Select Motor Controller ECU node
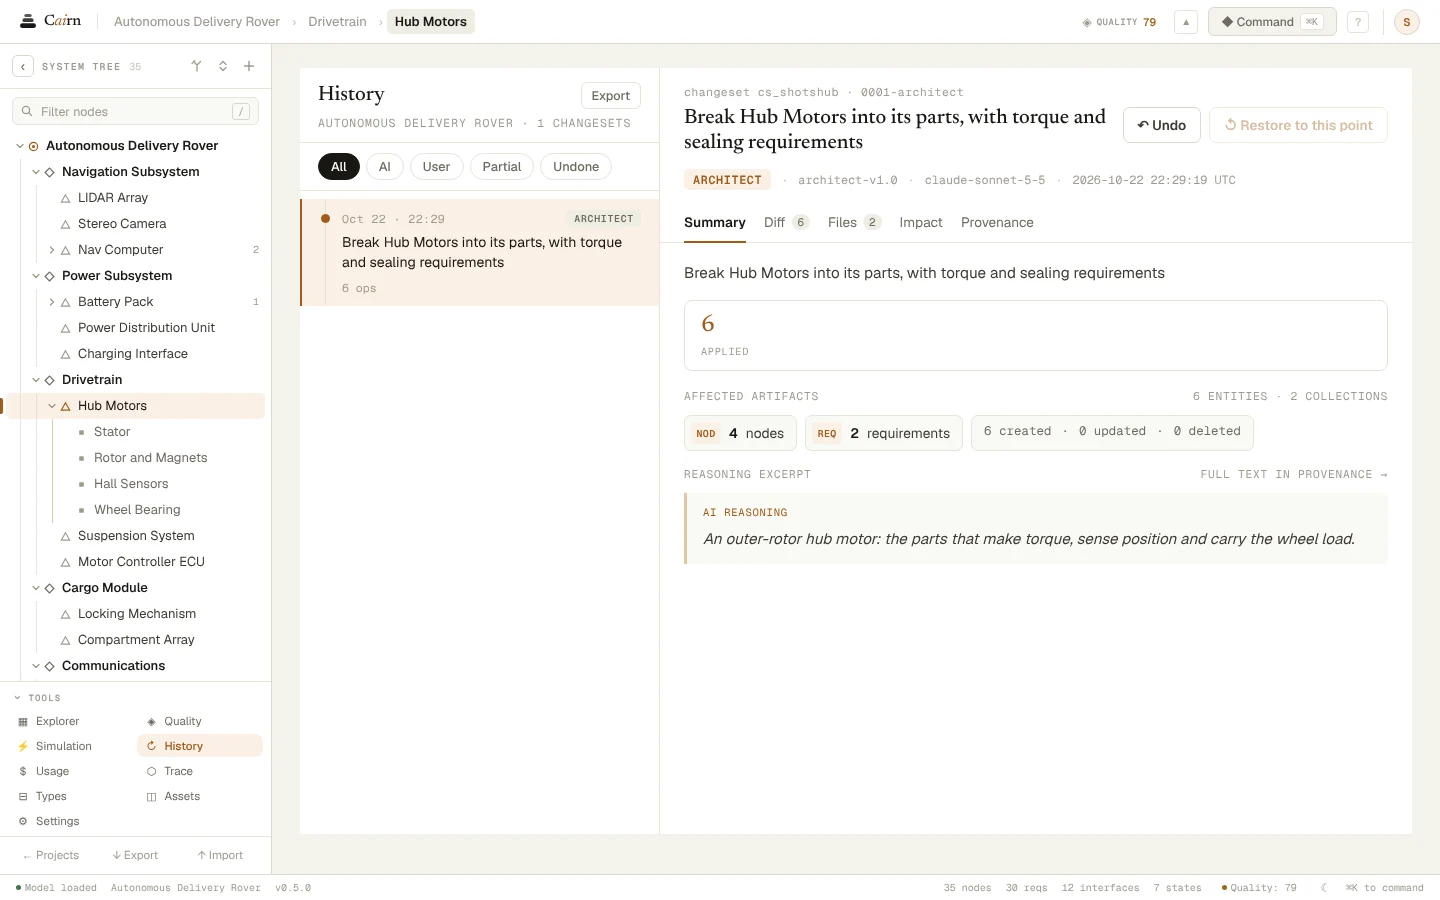Image resolution: width=1440 pixels, height=900 pixels. pos(141,562)
